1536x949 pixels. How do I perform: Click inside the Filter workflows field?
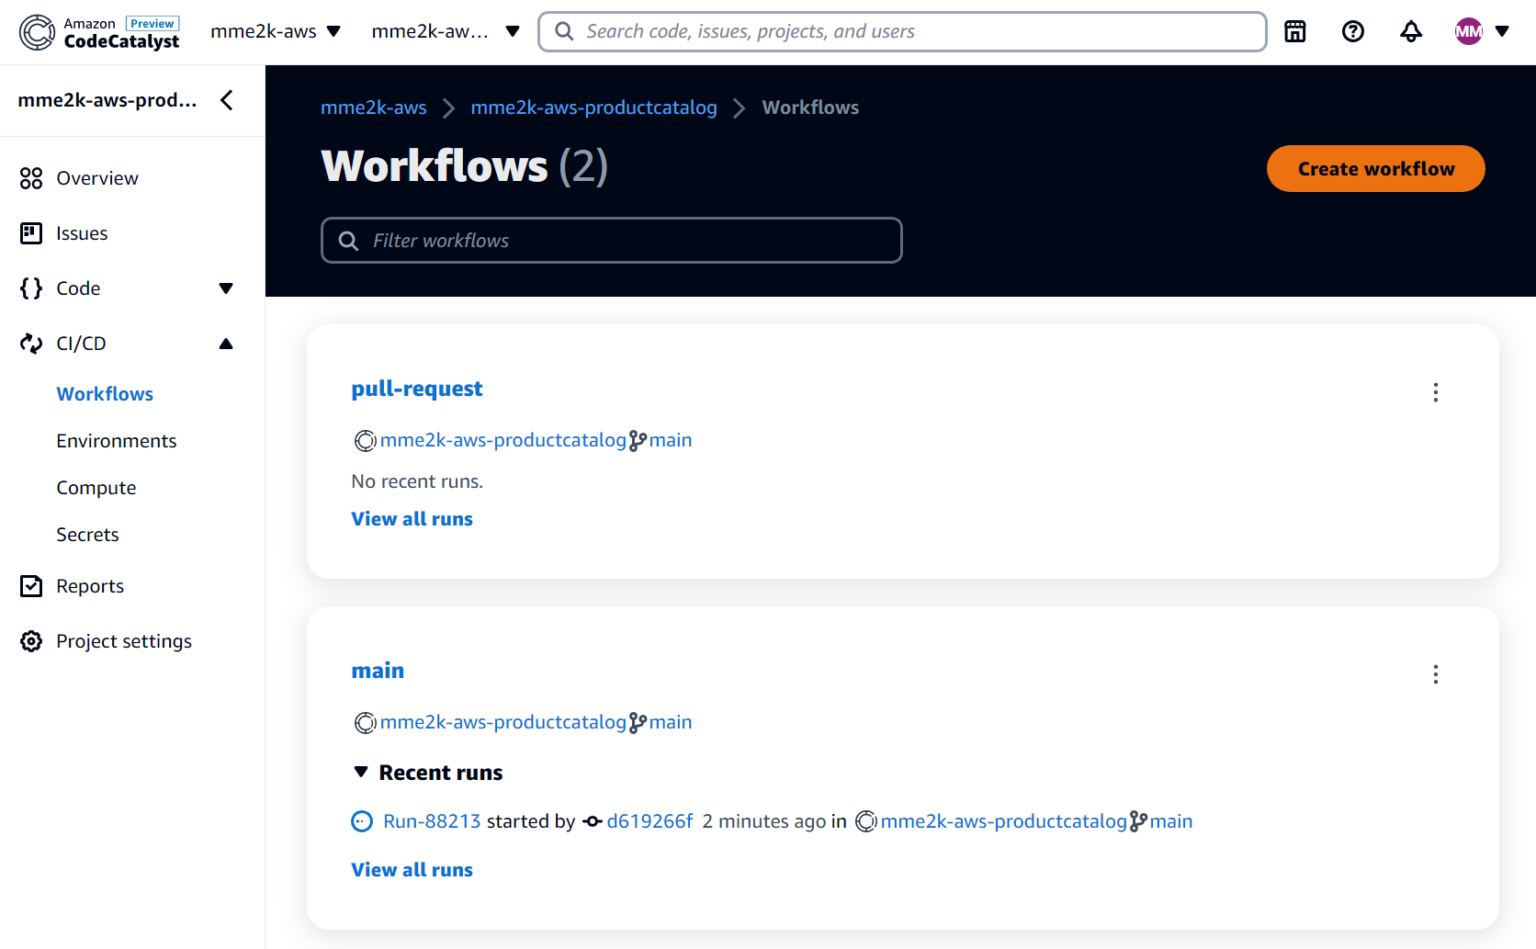611,240
